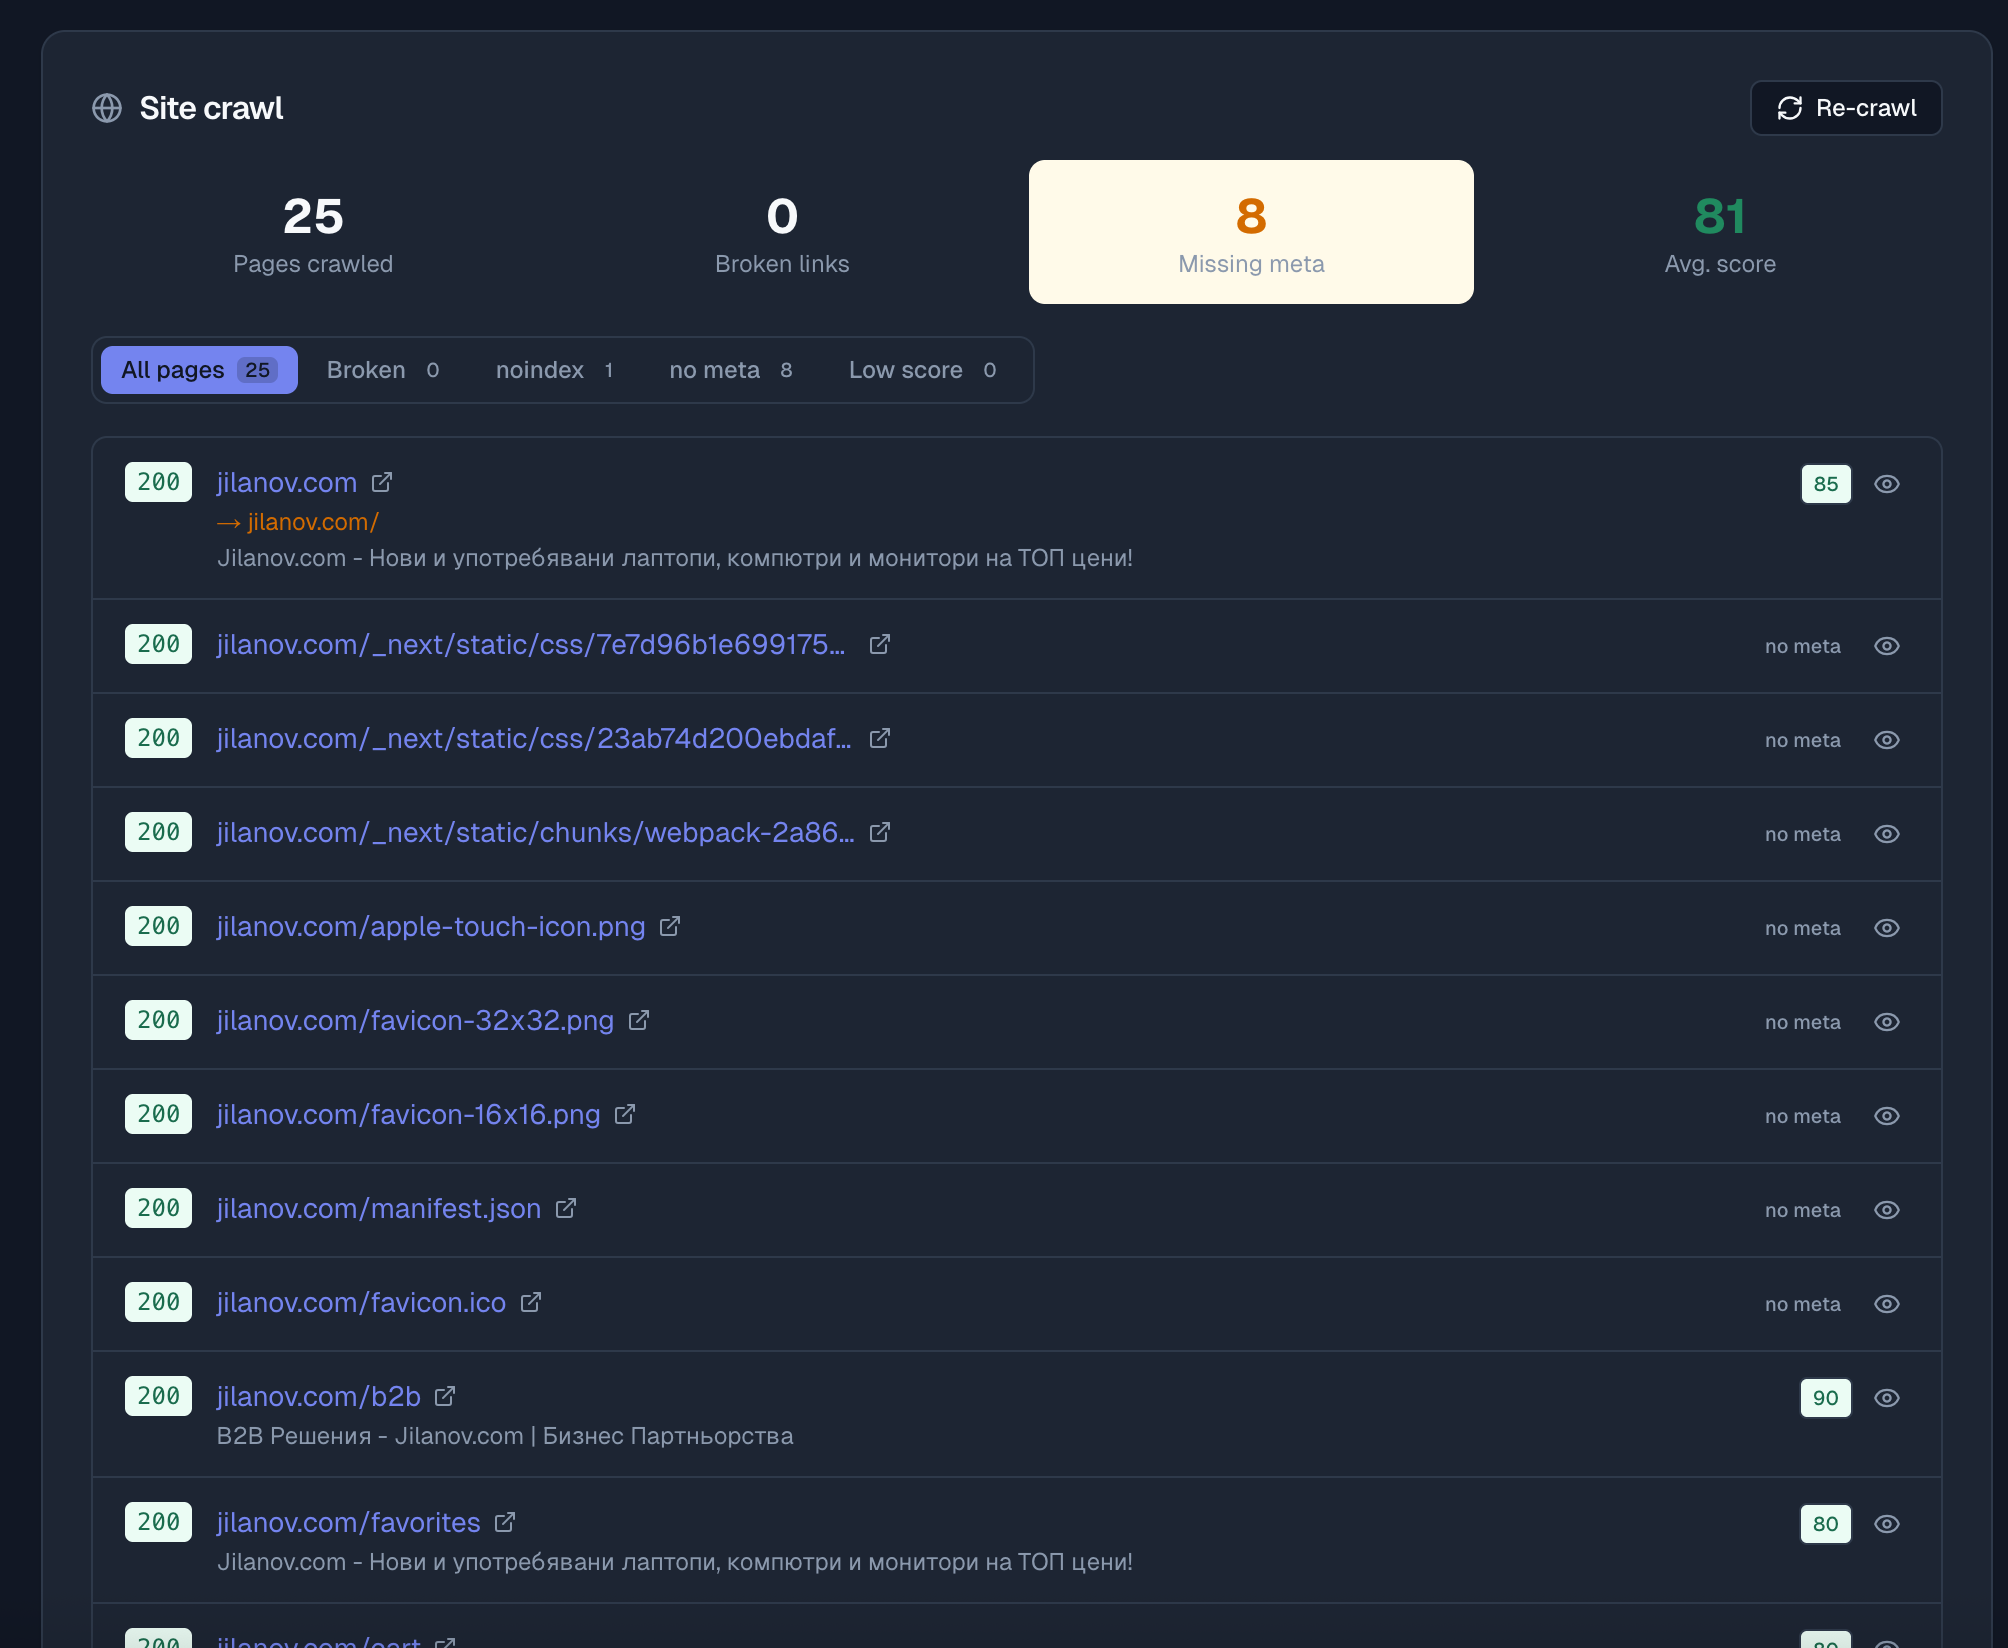
Task: Toggle the eye icon on the favicon-16x16.png row
Action: pos(1887,1115)
